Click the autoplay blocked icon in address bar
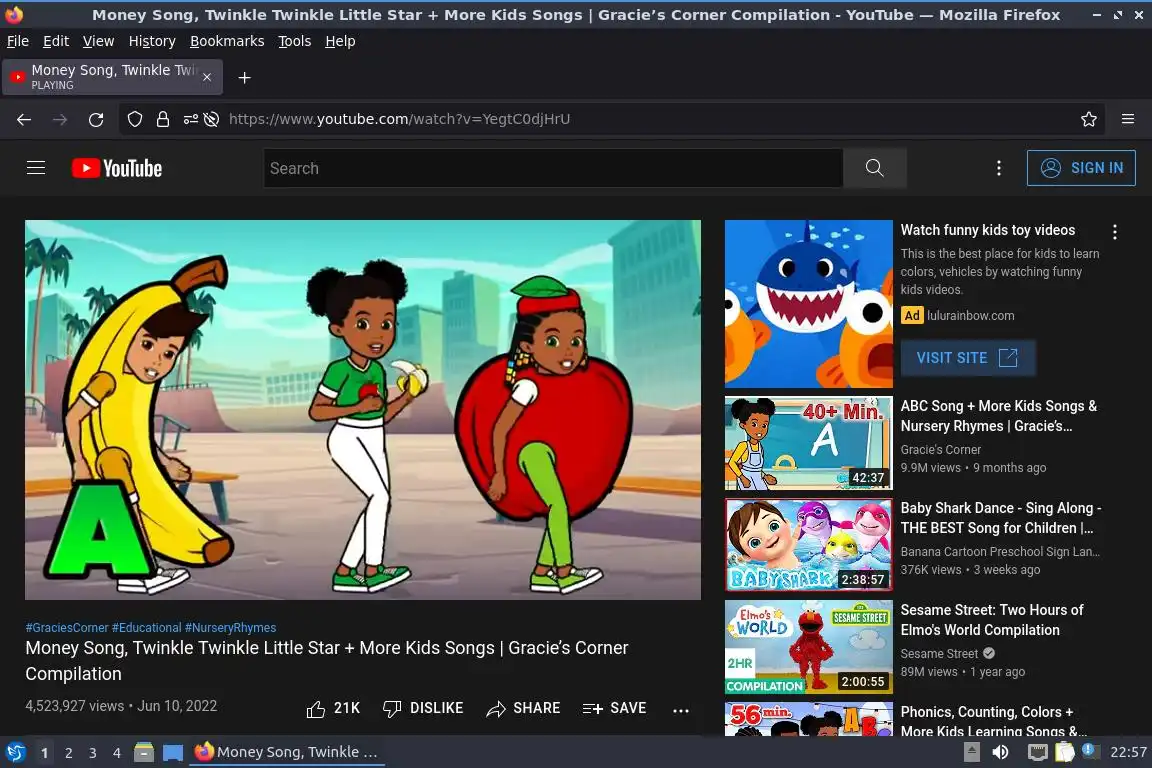The height and width of the screenshot is (768, 1152). [x=212, y=119]
